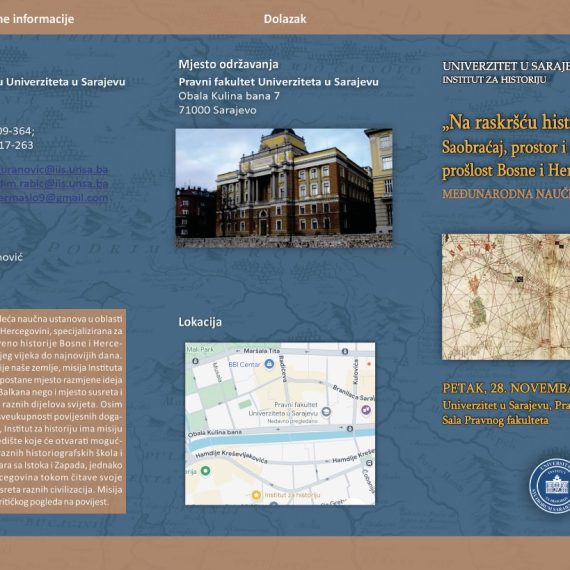Click the 'u Univerziteta u Sarajevu' left panel heading
The width and height of the screenshot is (570, 570).
tap(63, 82)
